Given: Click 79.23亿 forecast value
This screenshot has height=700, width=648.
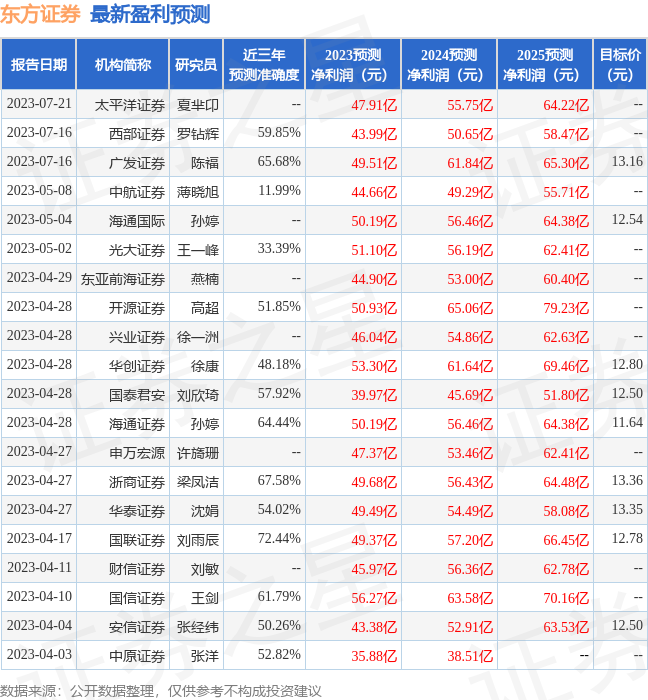Looking at the screenshot, I should tap(566, 308).
